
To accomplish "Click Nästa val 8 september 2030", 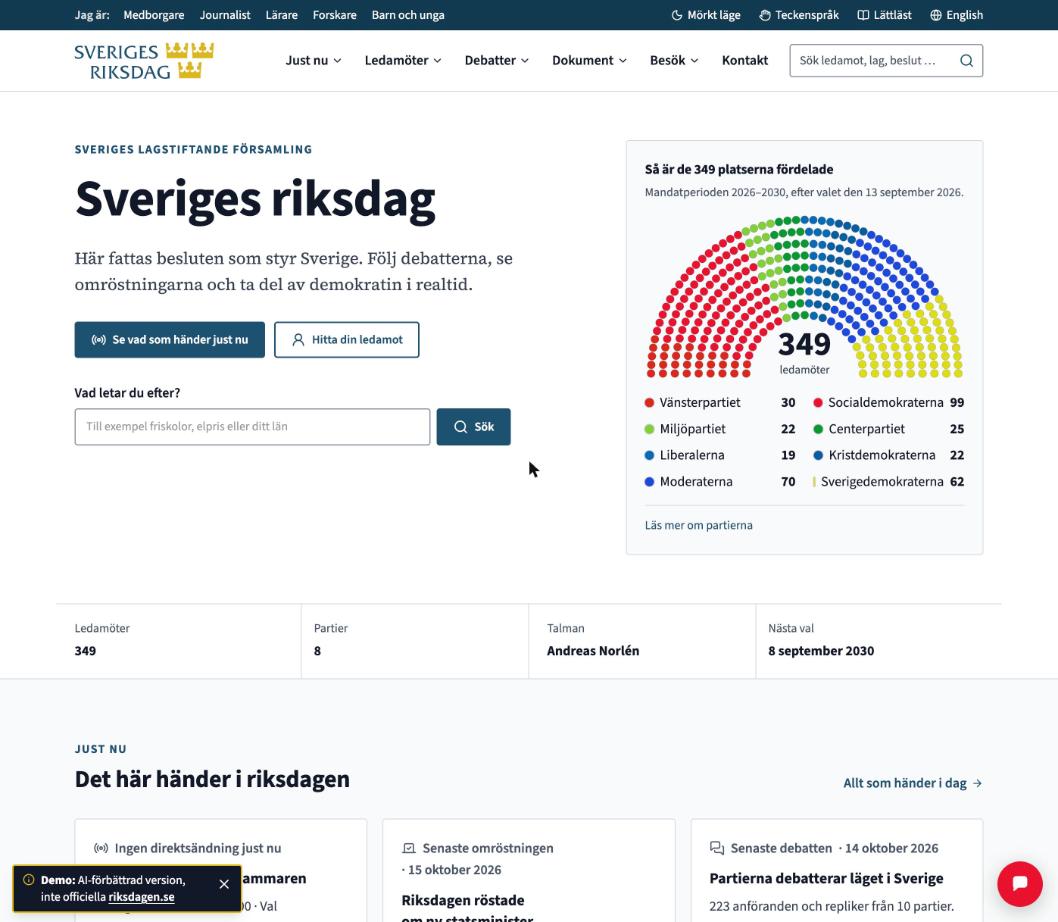I will click(x=820, y=640).
